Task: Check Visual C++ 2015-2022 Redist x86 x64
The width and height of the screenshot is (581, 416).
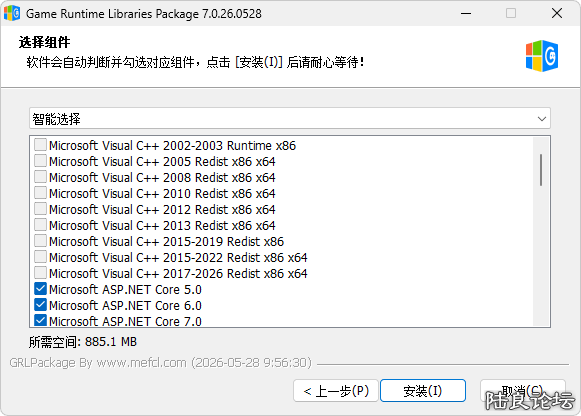Action: click(40, 257)
